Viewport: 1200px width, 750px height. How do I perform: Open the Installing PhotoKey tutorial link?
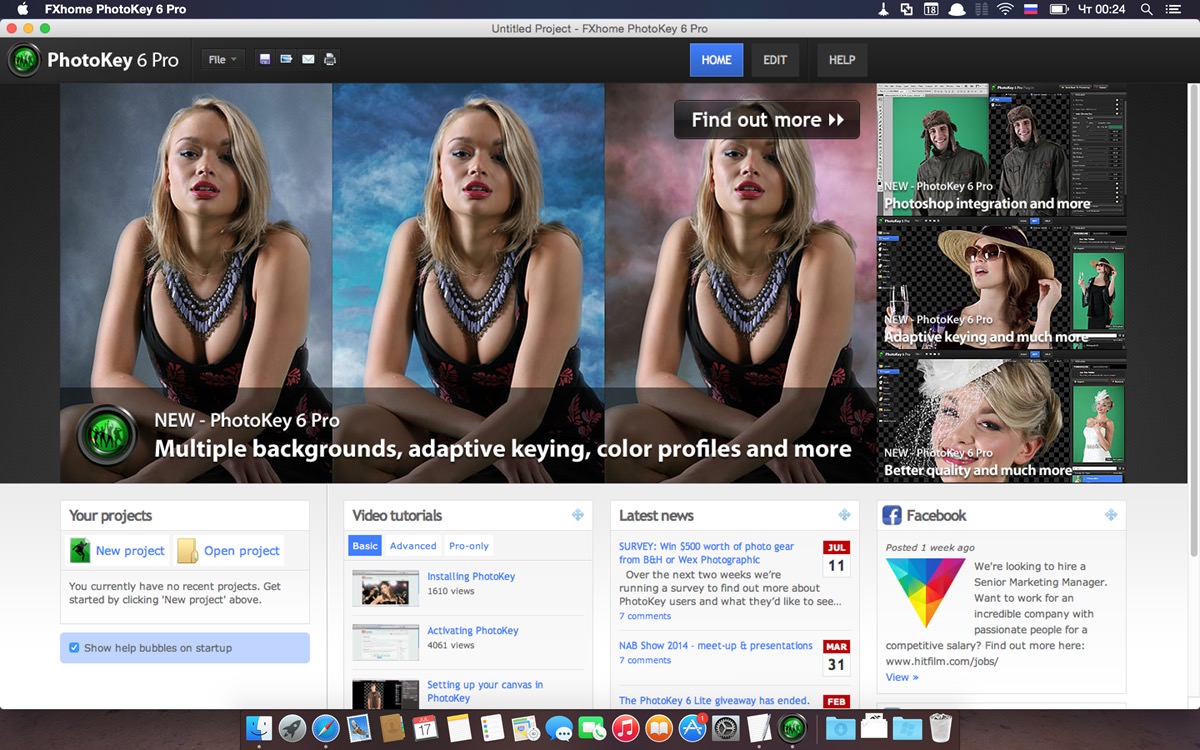471,577
